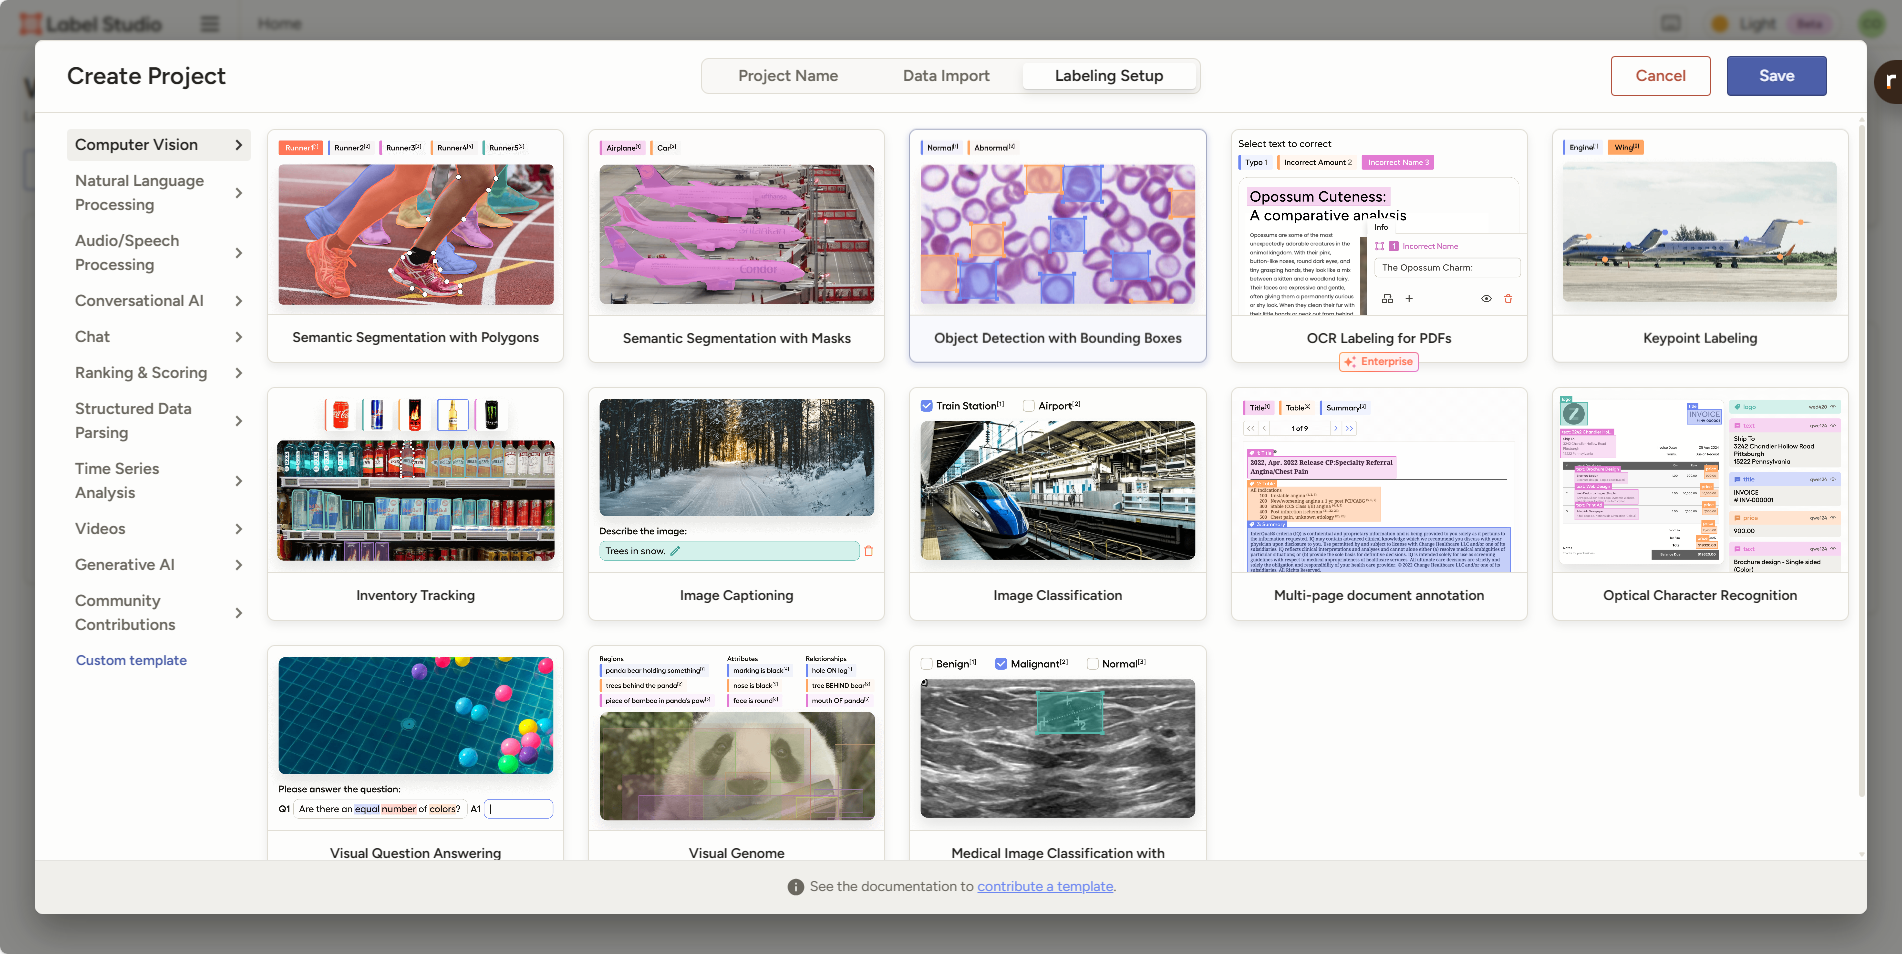Open the 'contribute a template' link
This screenshot has height=954, width=1902.
pyautogui.click(x=1045, y=887)
